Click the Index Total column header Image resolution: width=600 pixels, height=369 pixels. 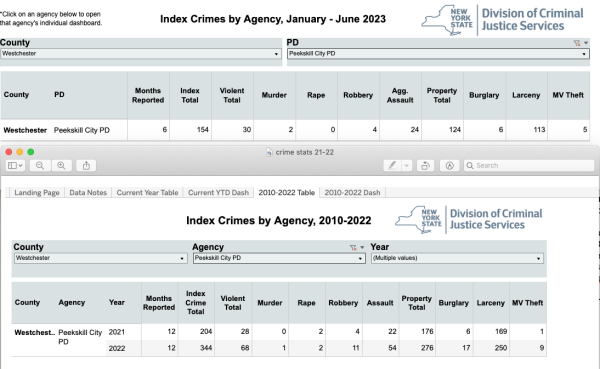point(190,95)
